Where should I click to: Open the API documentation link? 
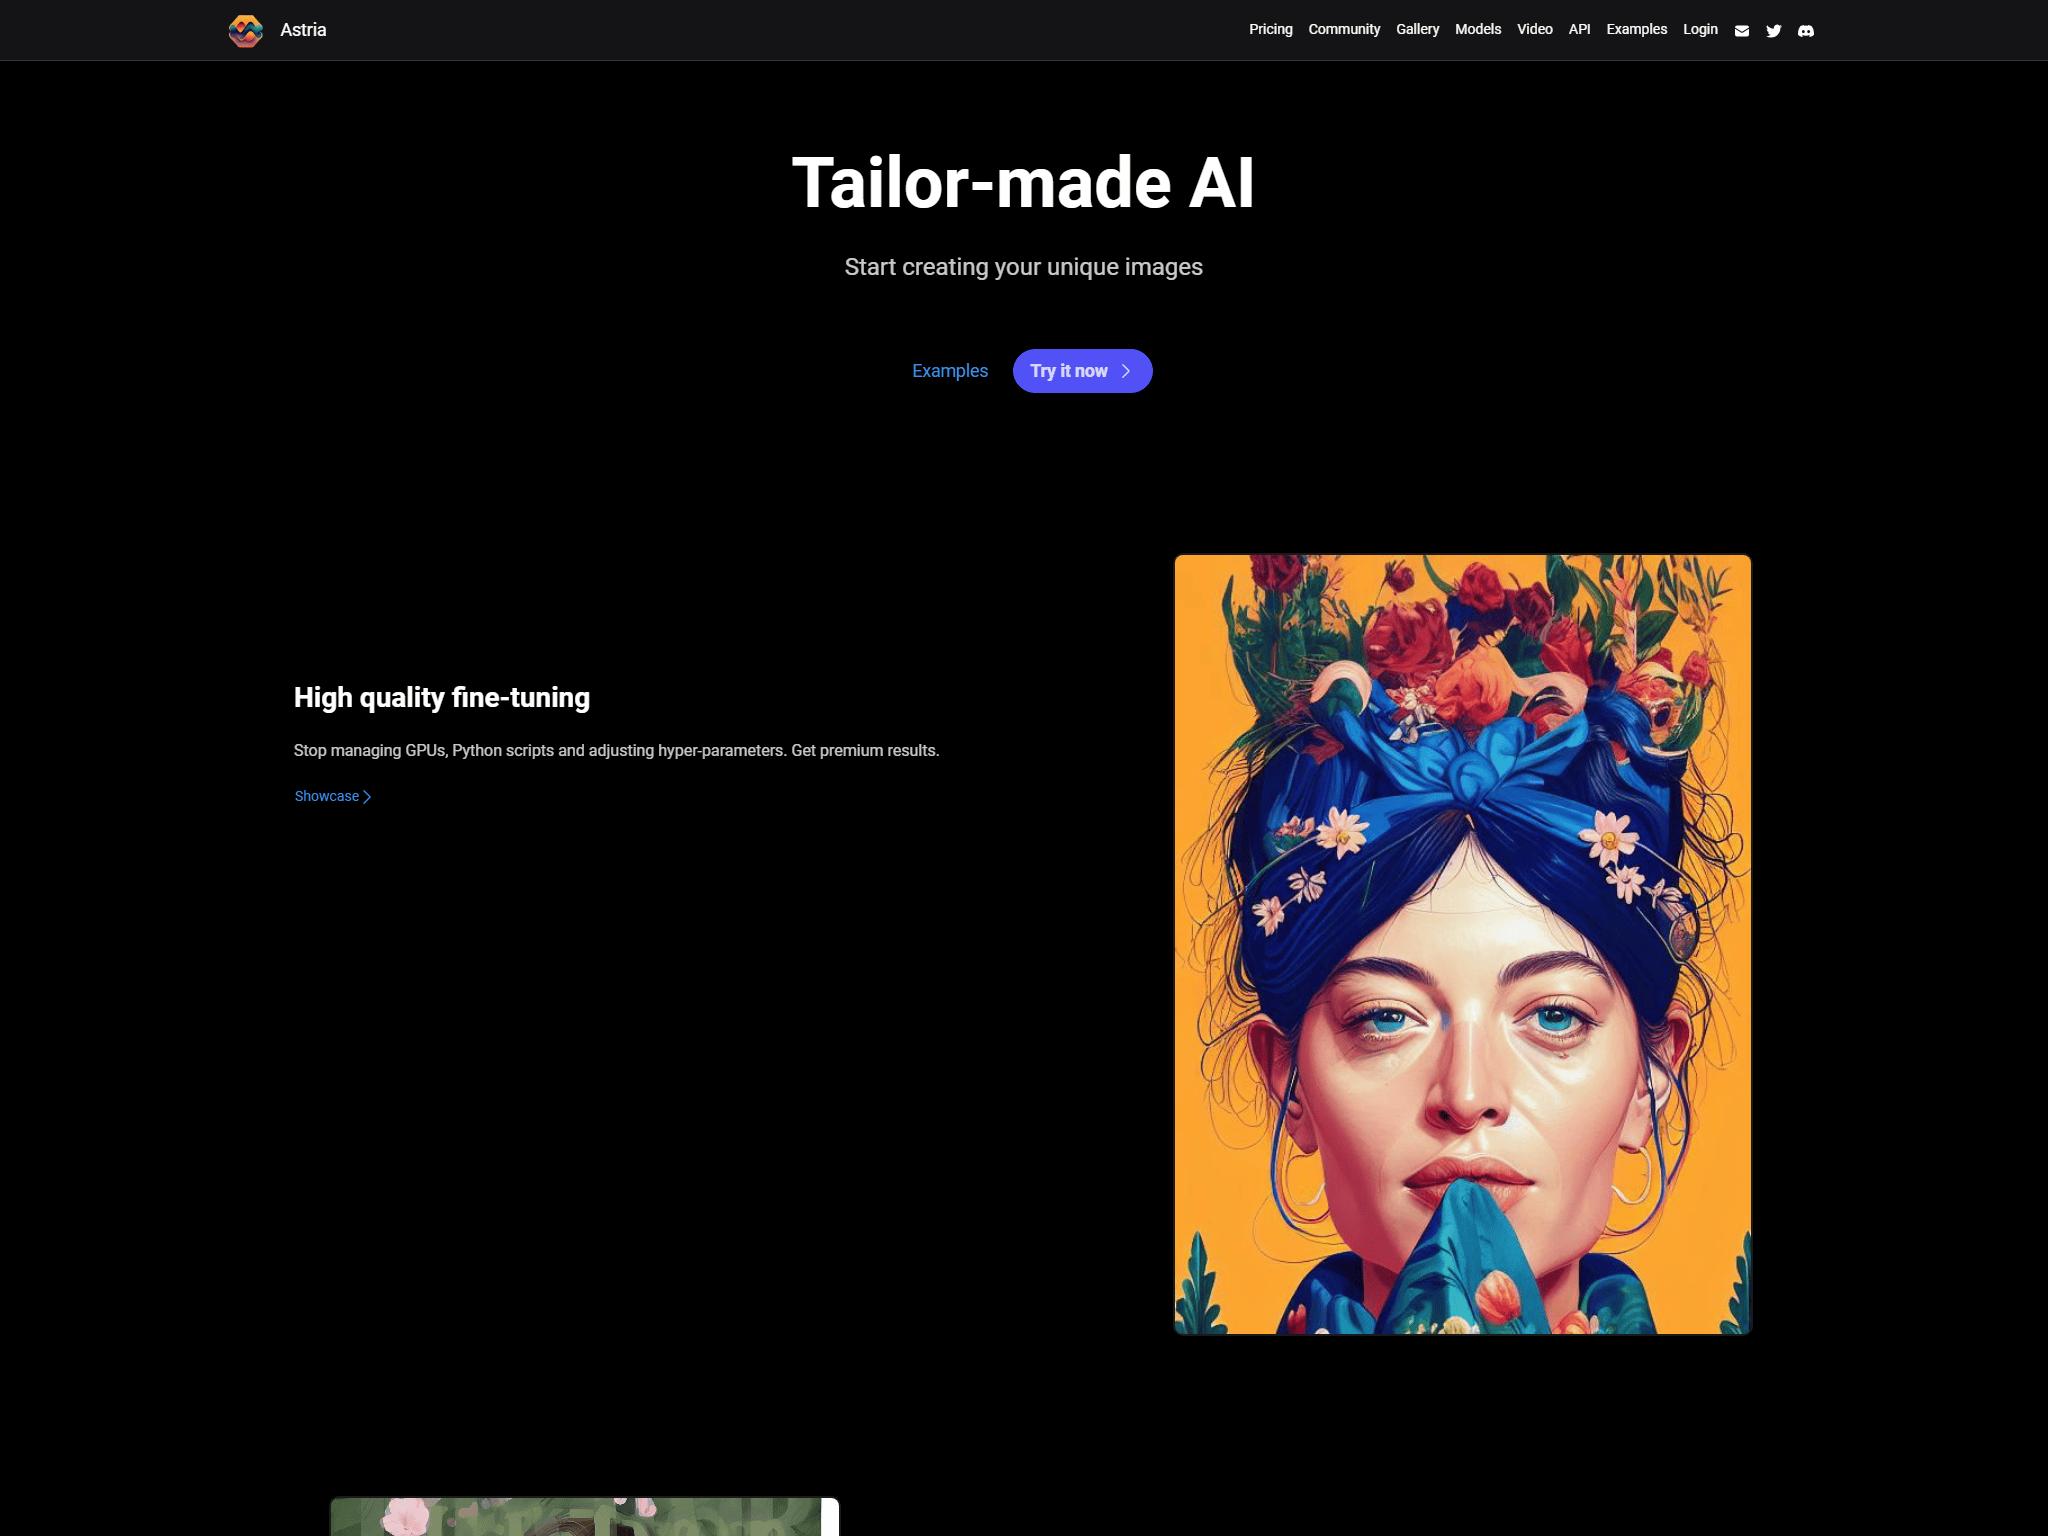(1579, 29)
